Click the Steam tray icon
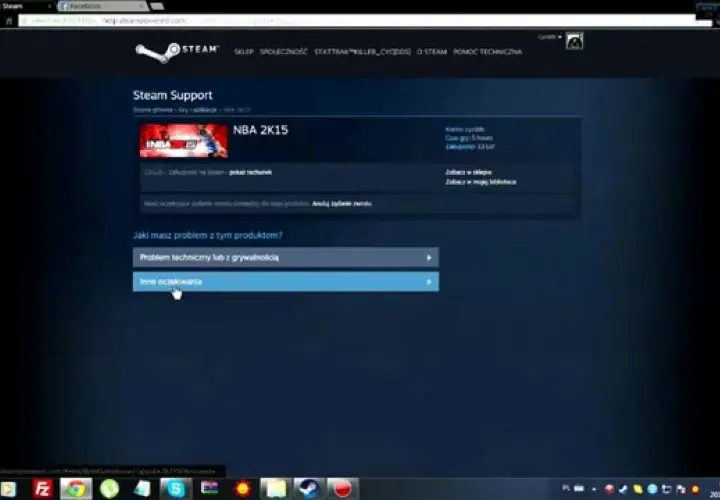The image size is (720, 500). coord(623,489)
